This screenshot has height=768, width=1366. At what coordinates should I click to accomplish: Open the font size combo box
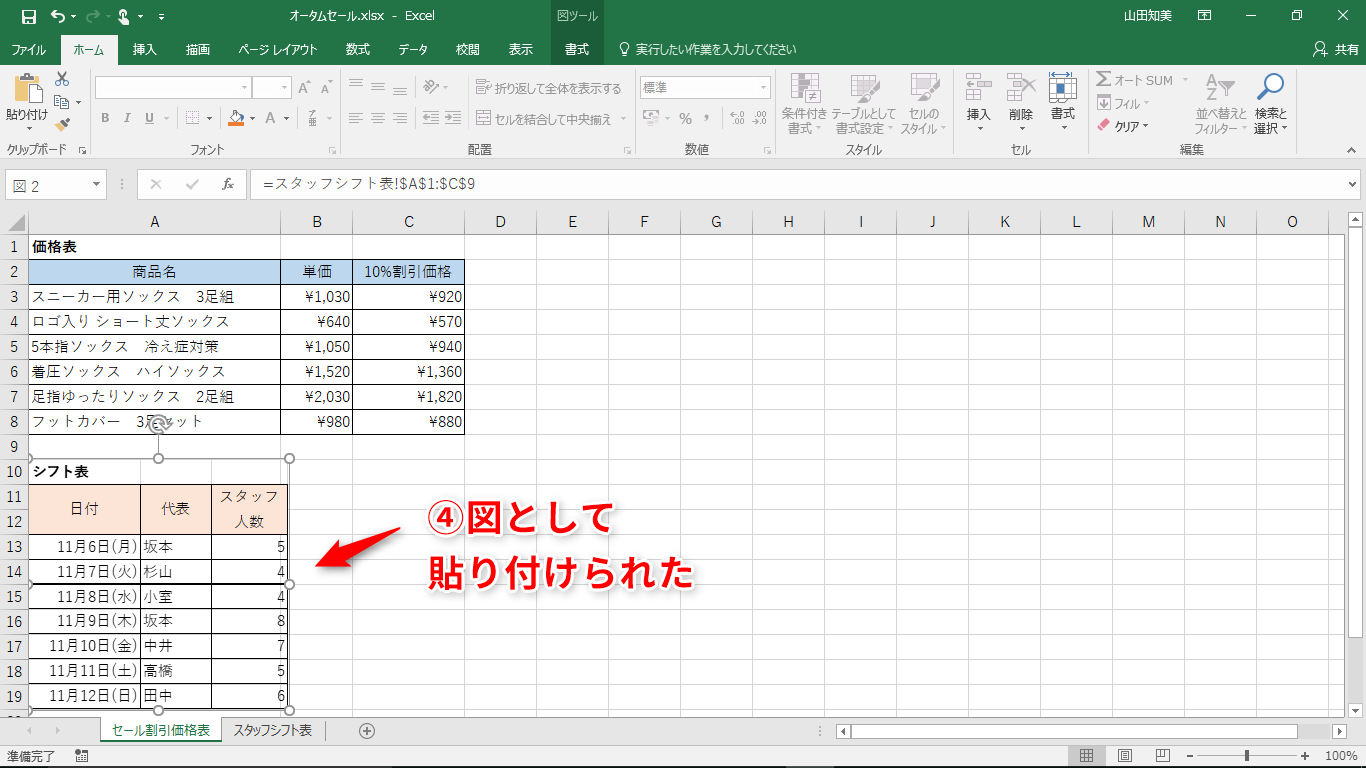271,88
